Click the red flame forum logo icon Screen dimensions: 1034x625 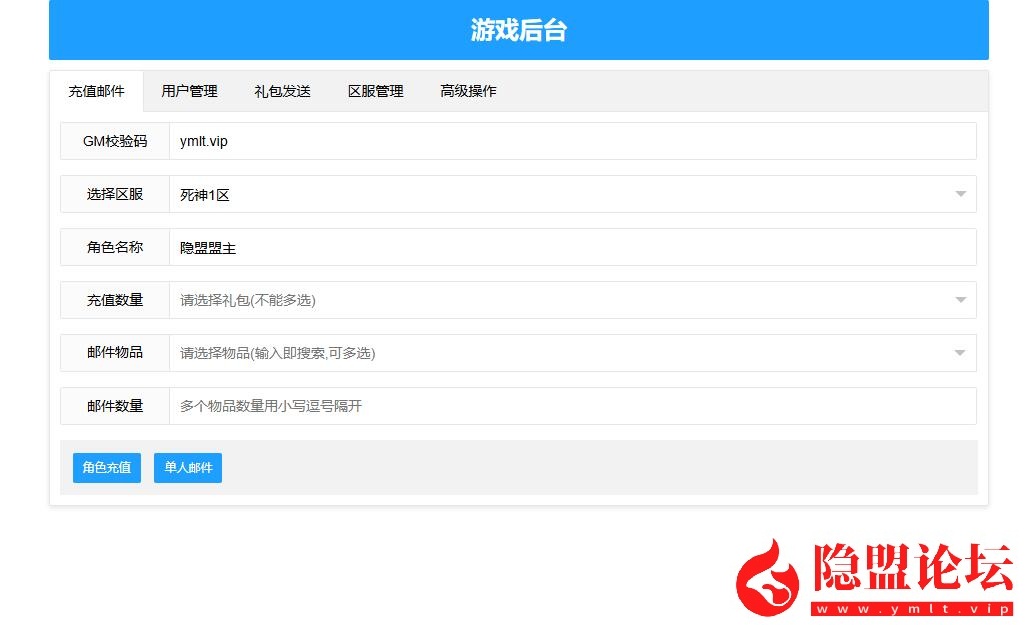tap(768, 578)
